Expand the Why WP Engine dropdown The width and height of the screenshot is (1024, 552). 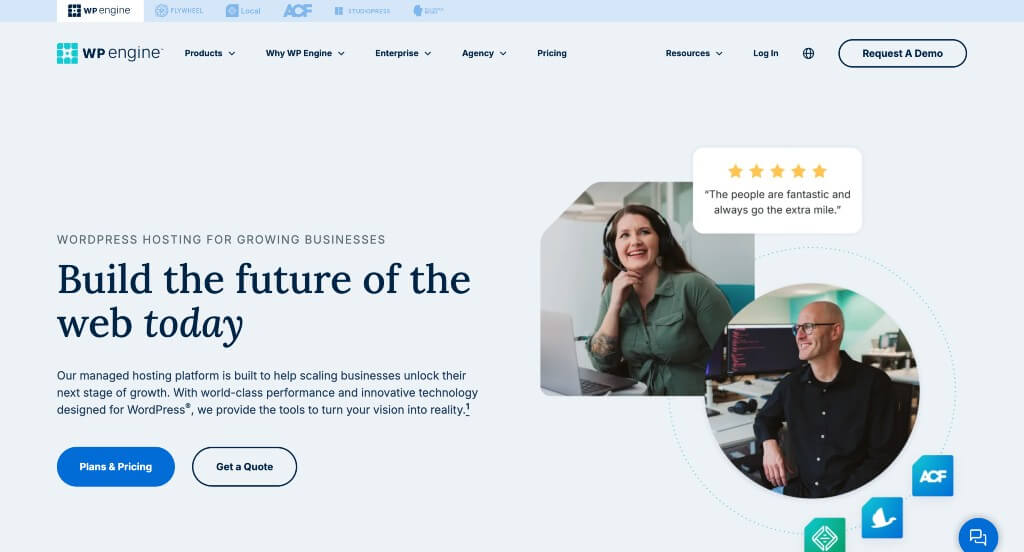click(305, 54)
